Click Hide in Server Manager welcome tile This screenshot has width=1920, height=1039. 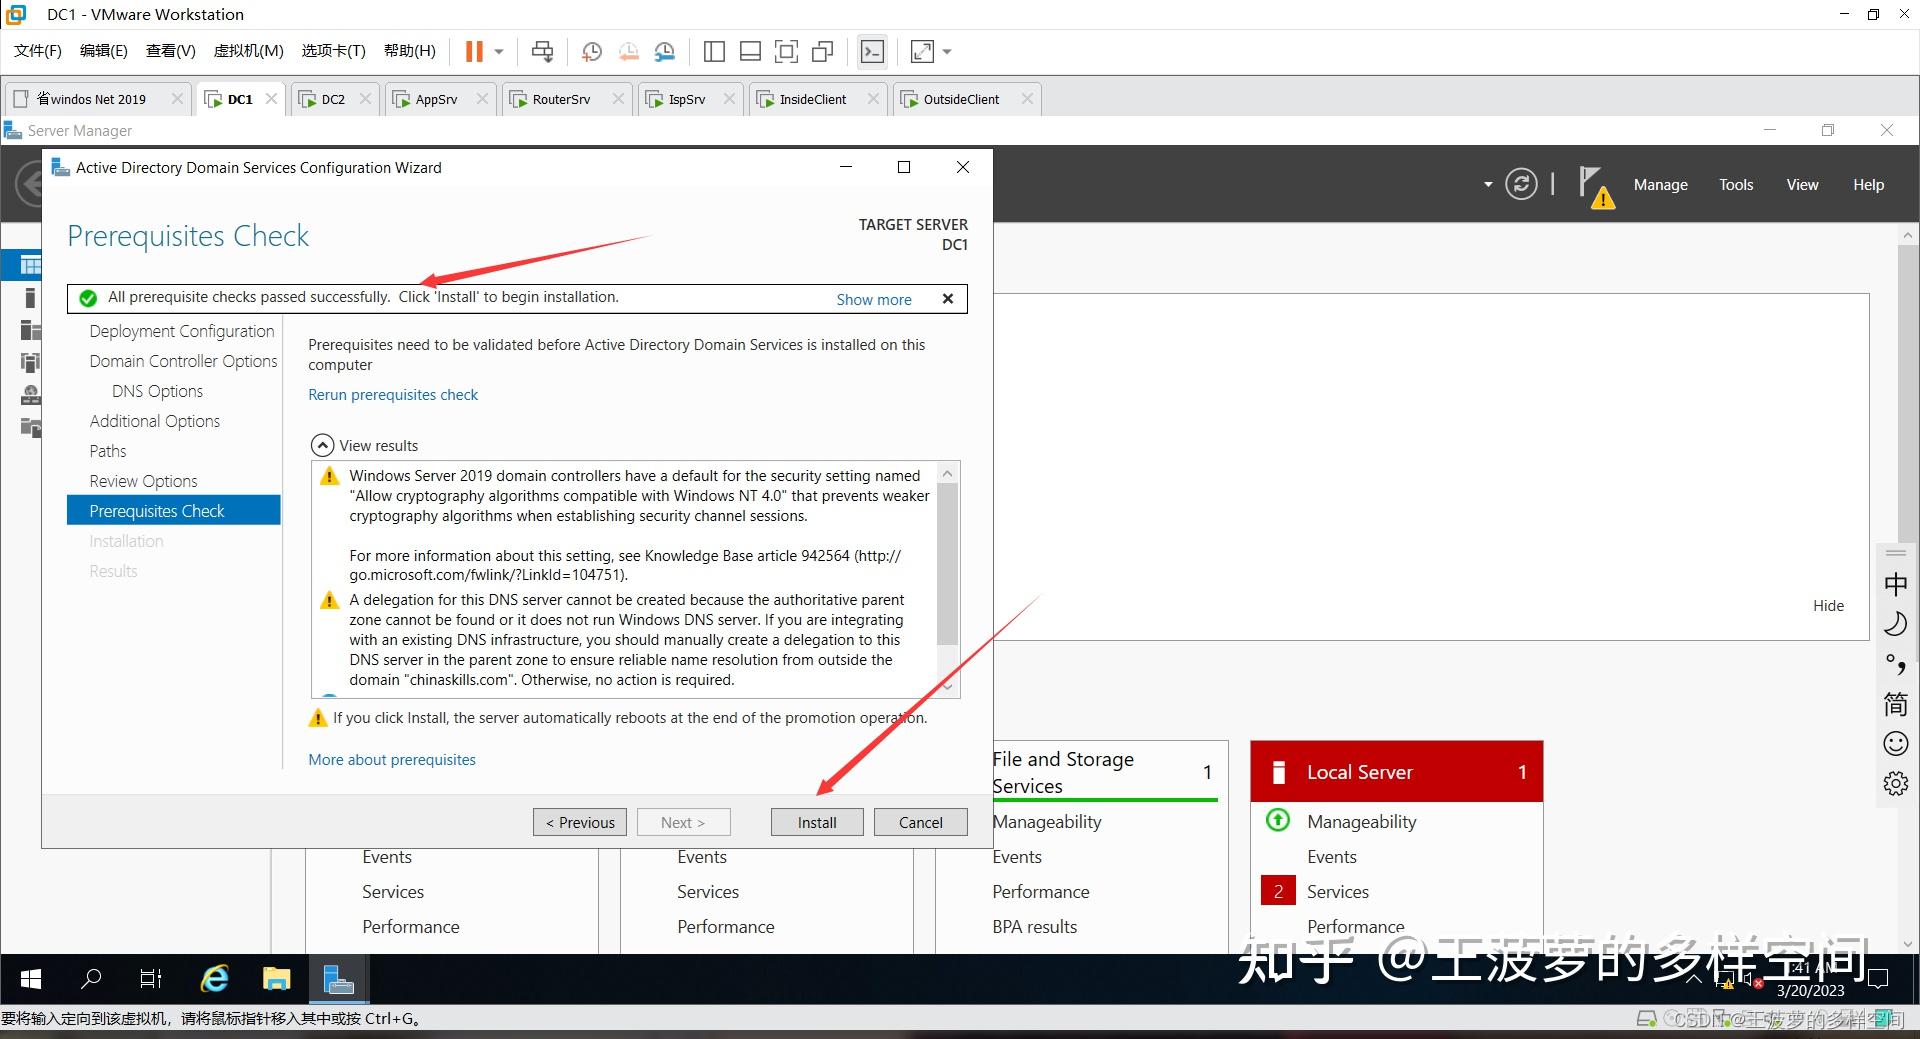click(1828, 606)
